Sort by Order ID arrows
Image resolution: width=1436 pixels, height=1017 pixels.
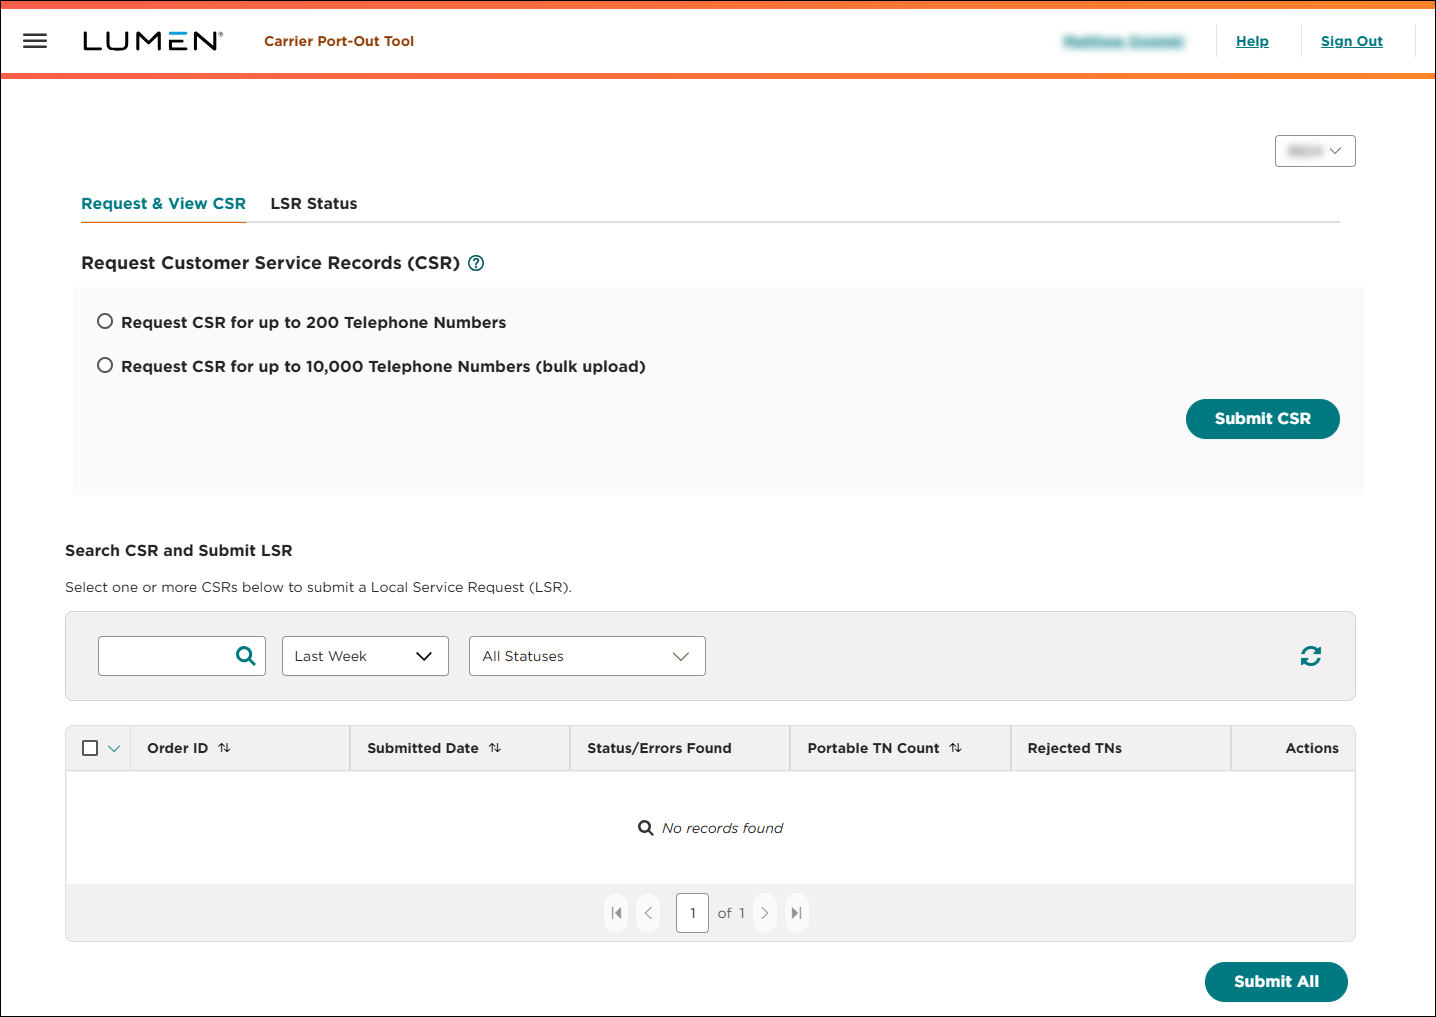(224, 748)
